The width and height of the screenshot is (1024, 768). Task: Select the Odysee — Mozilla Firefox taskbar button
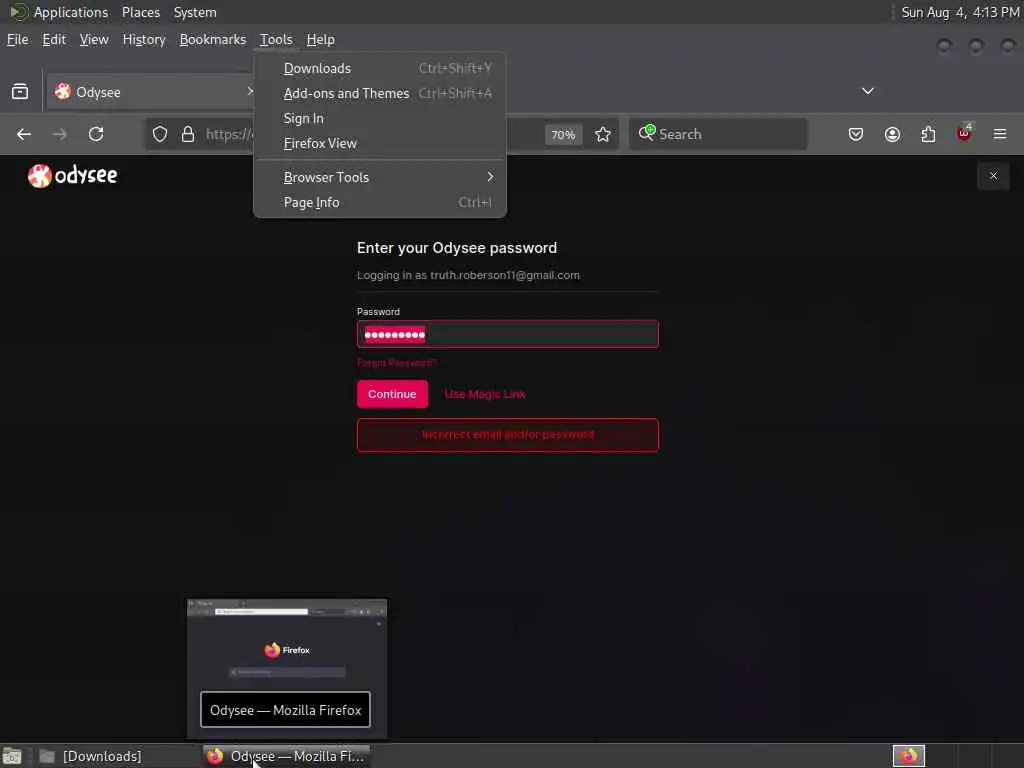pos(286,756)
